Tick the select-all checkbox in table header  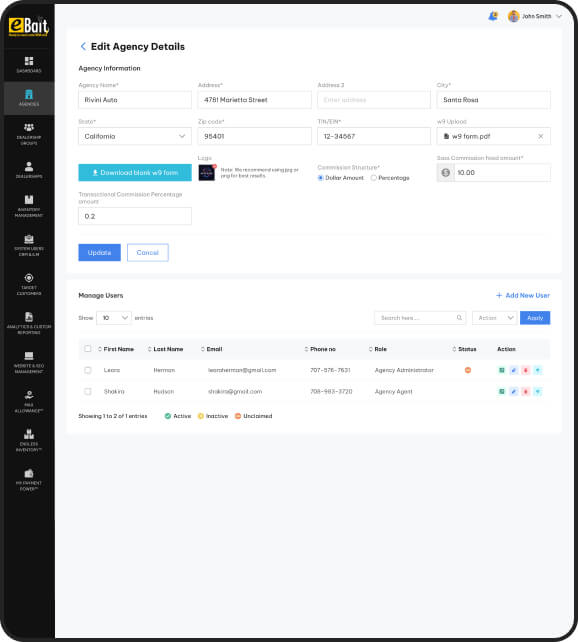(x=88, y=349)
